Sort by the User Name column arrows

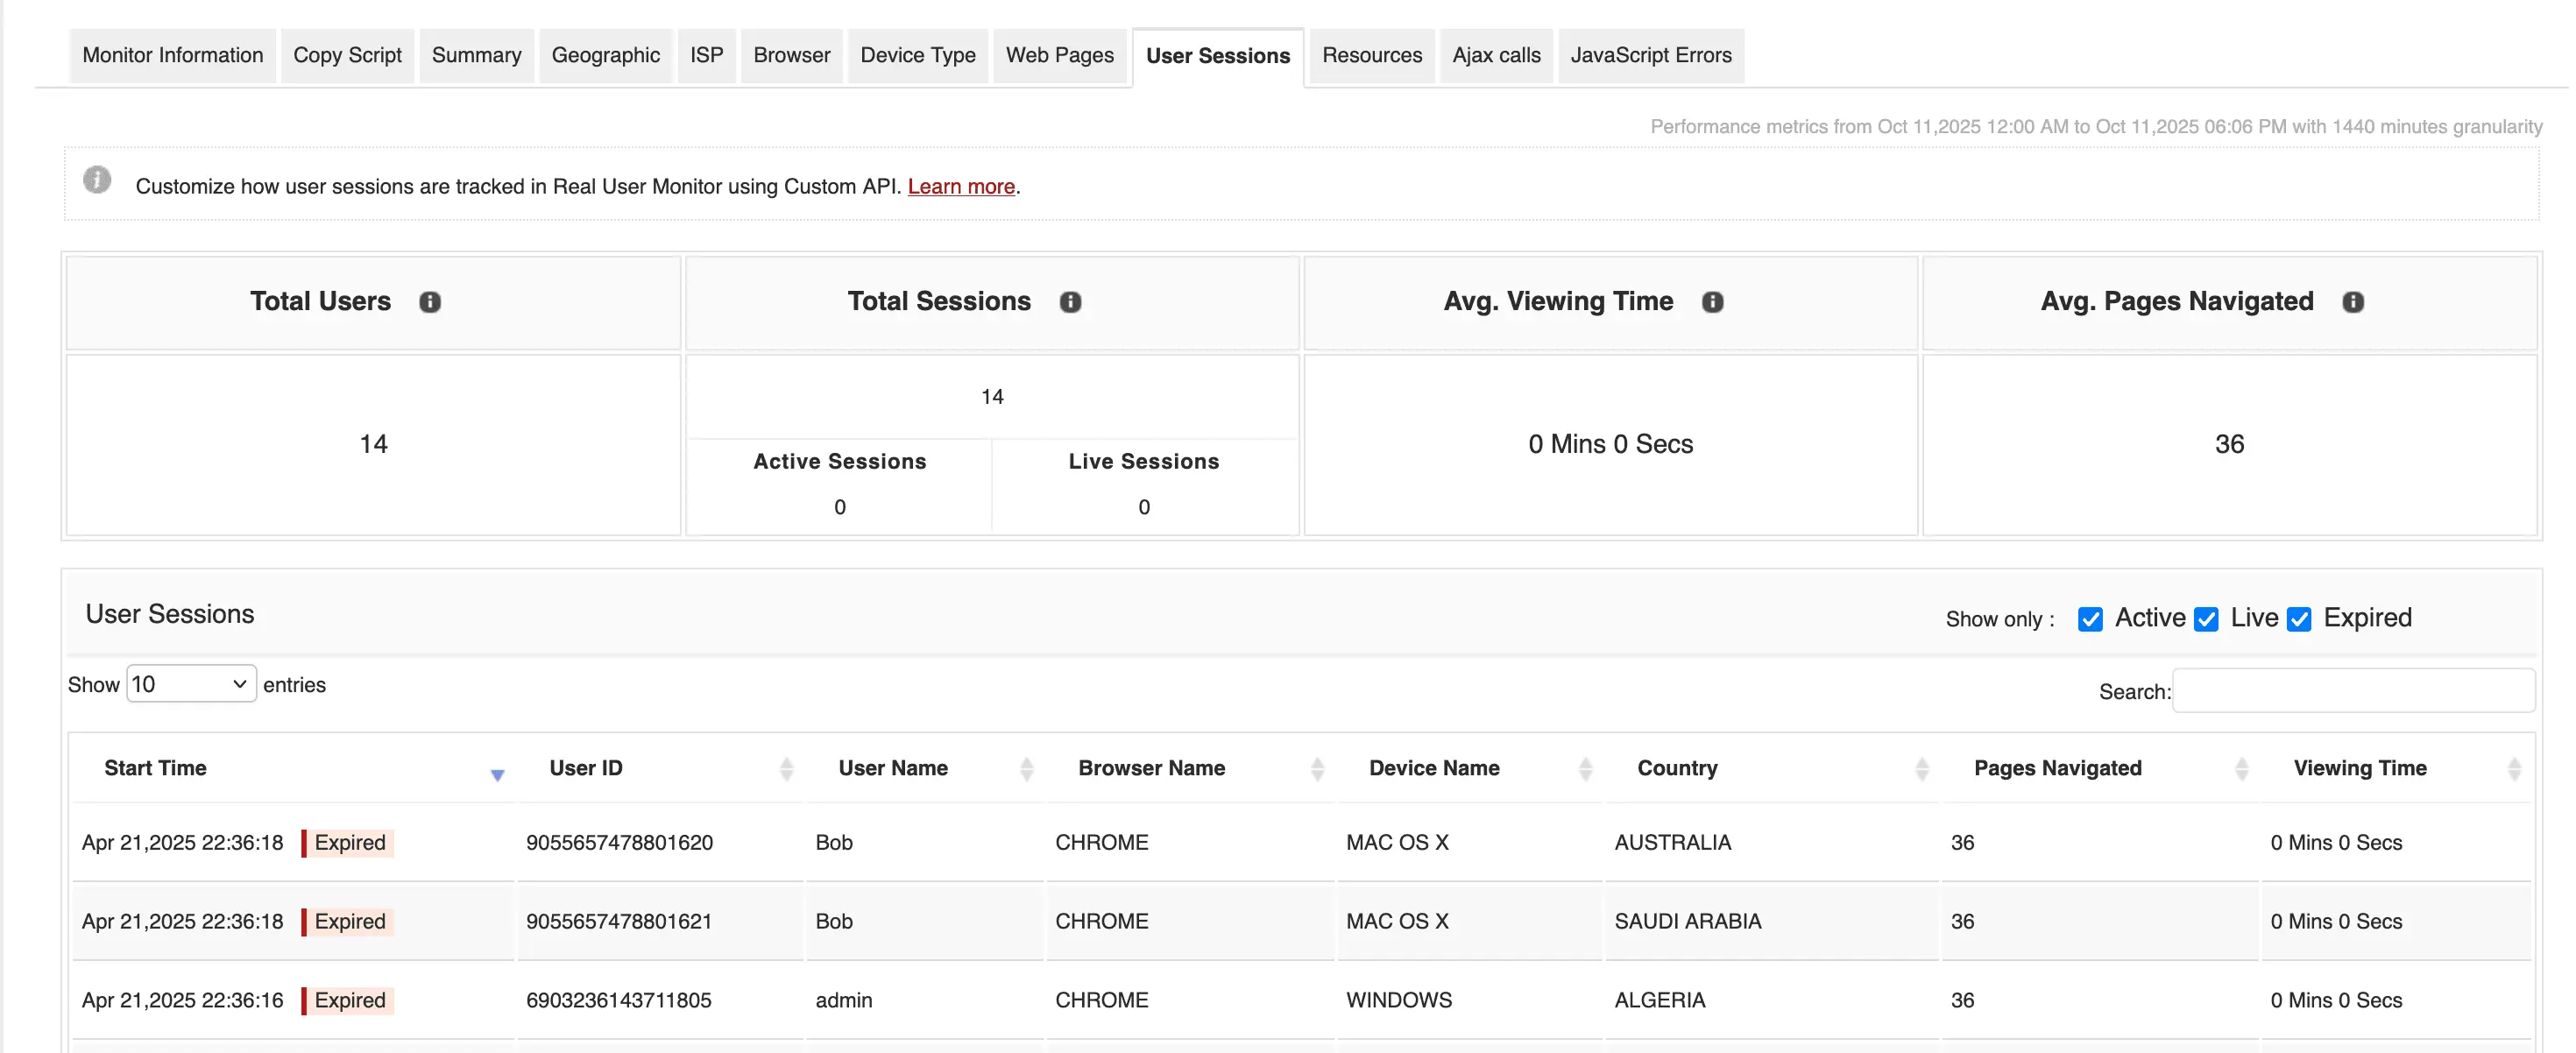[1027, 769]
